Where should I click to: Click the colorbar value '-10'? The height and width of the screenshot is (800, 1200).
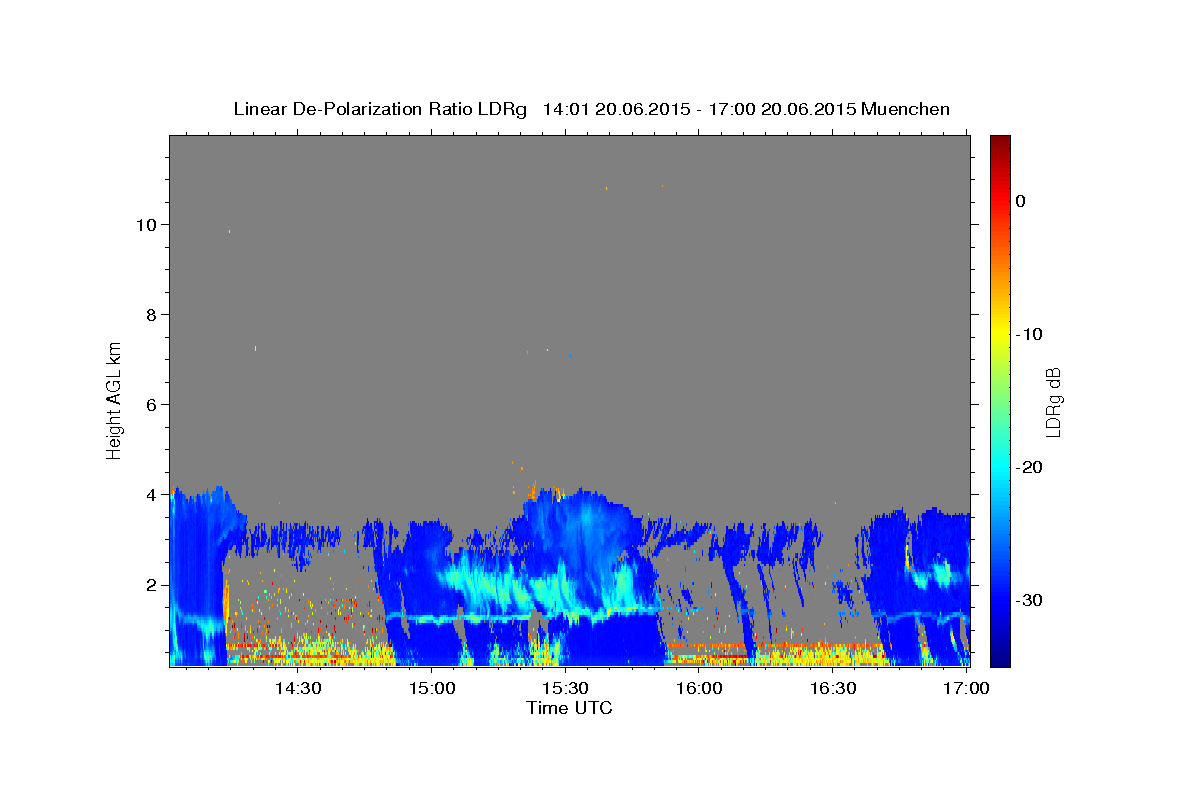click(1030, 334)
